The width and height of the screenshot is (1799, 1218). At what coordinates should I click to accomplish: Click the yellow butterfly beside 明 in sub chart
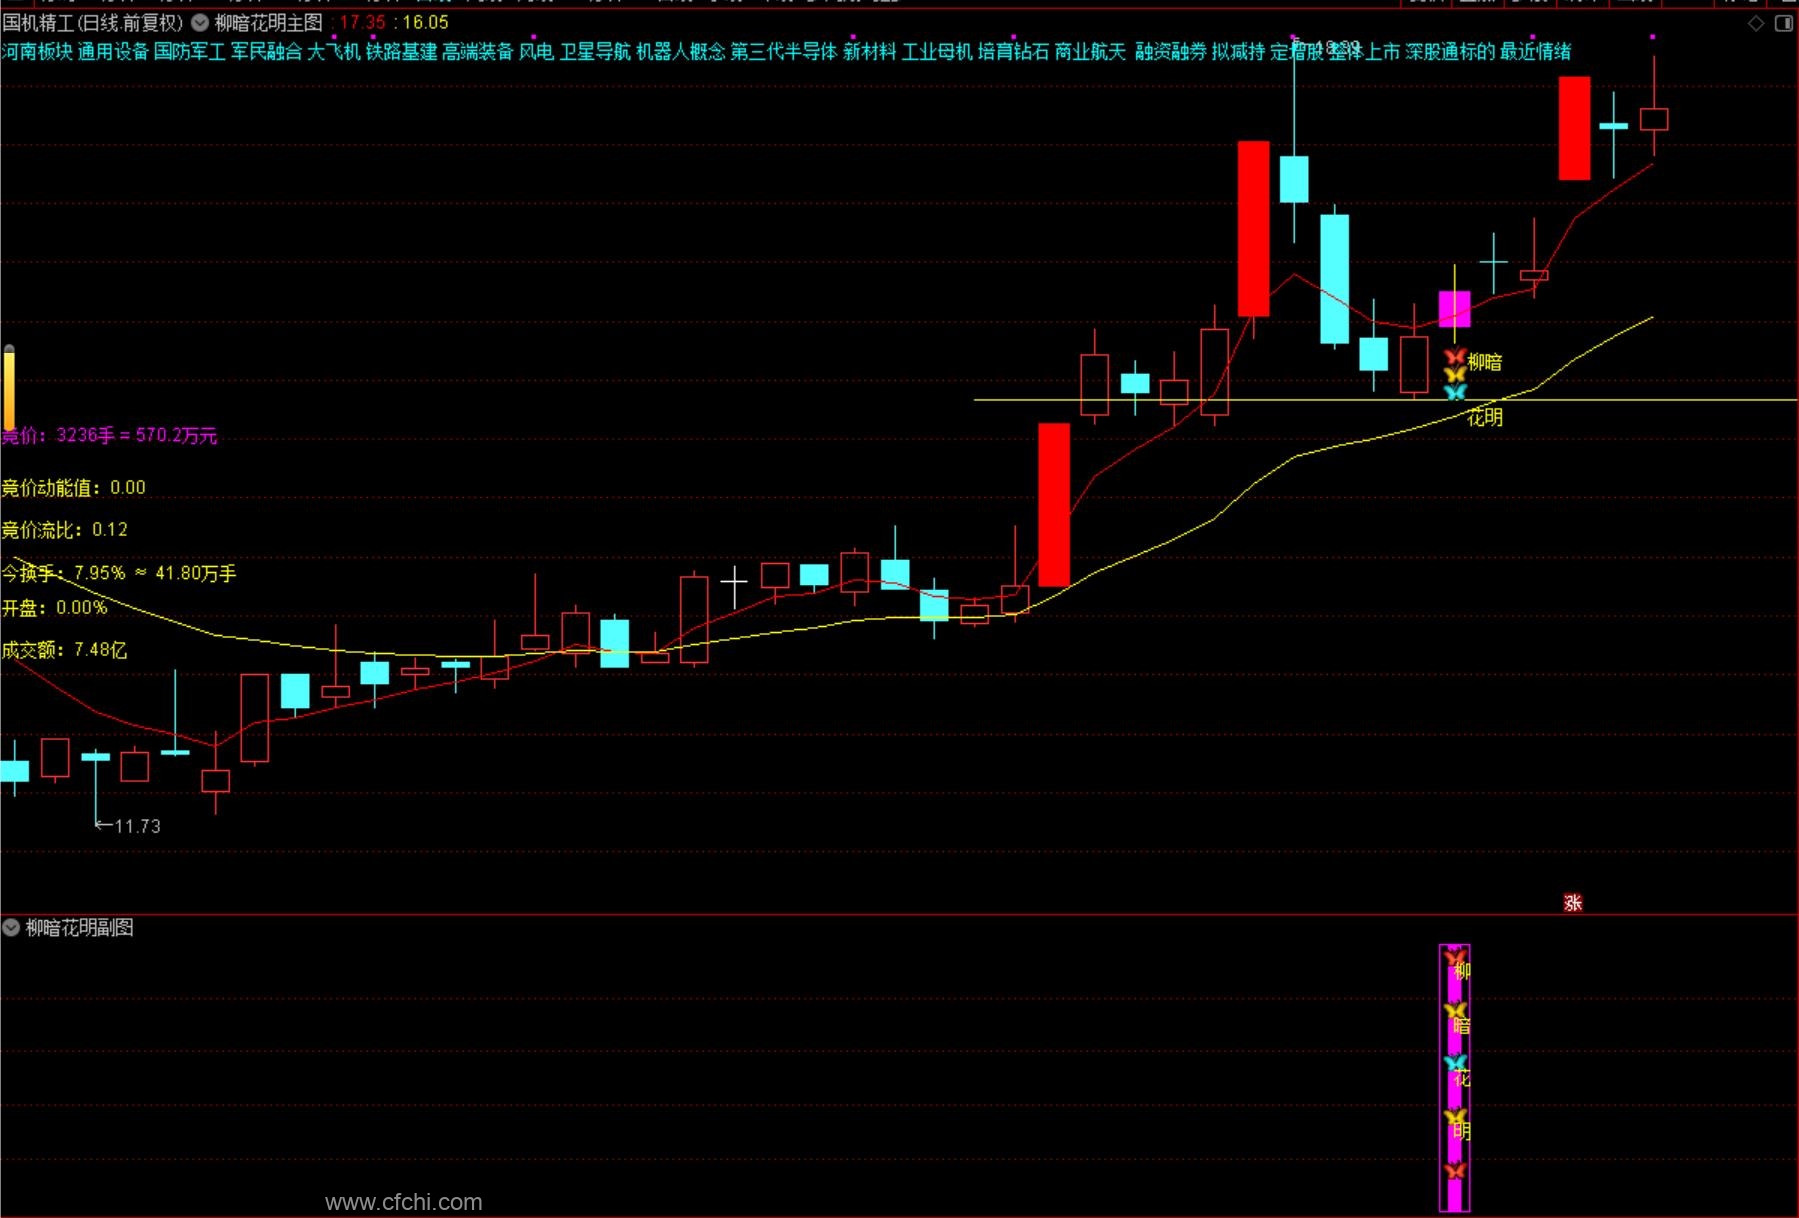(1455, 1117)
